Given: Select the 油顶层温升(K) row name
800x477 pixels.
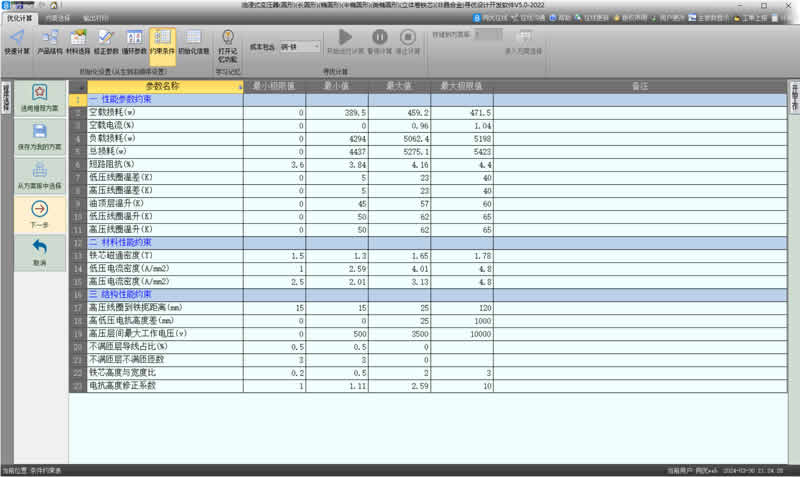Looking at the screenshot, I should [x=165, y=204].
